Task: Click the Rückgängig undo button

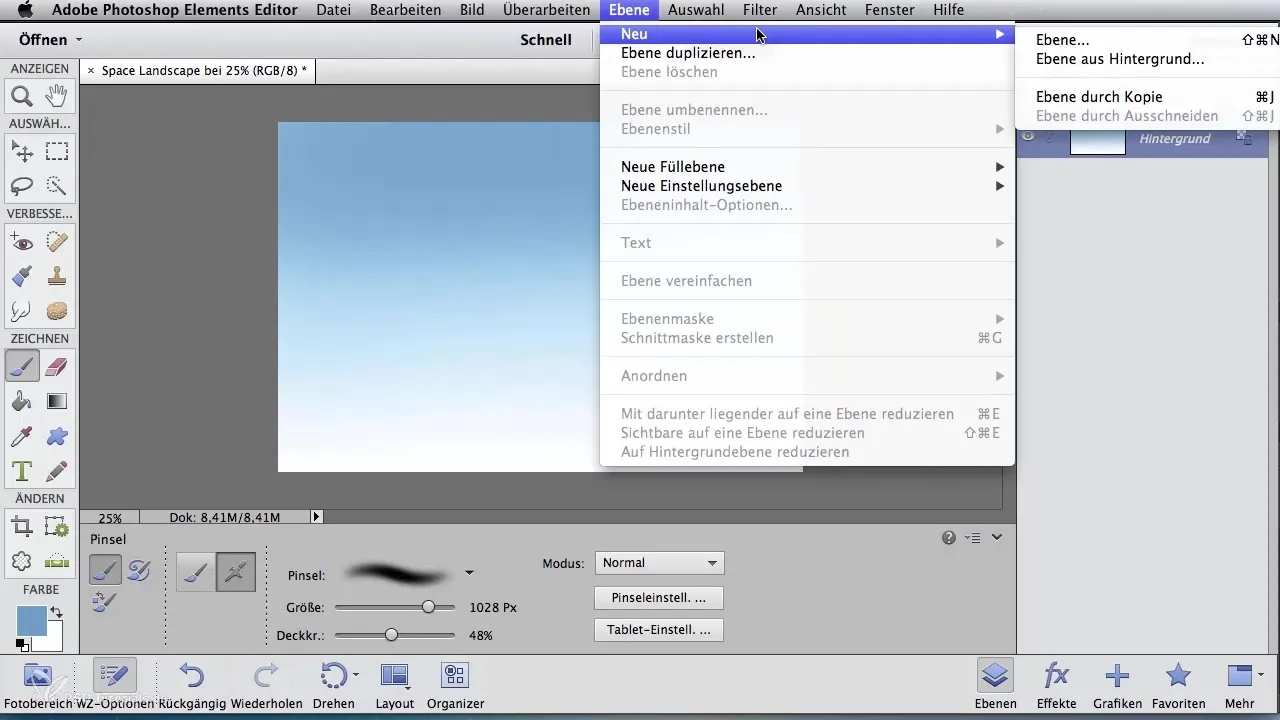Action: tap(192, 686)
